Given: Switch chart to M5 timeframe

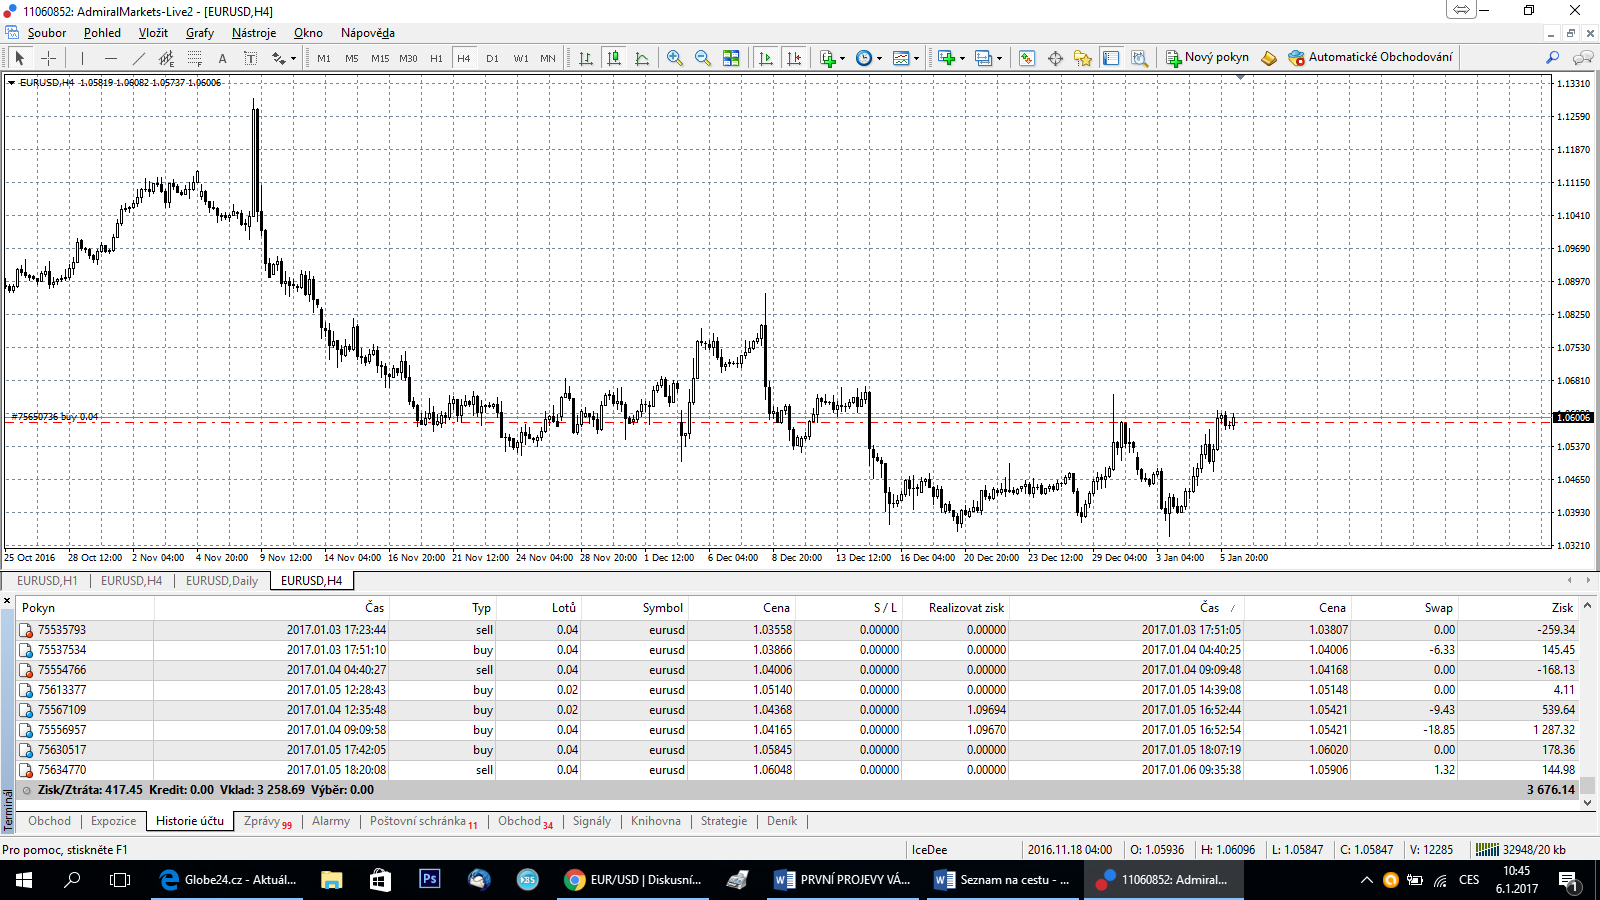Looking at the screenshot, I should click(352, 58).
